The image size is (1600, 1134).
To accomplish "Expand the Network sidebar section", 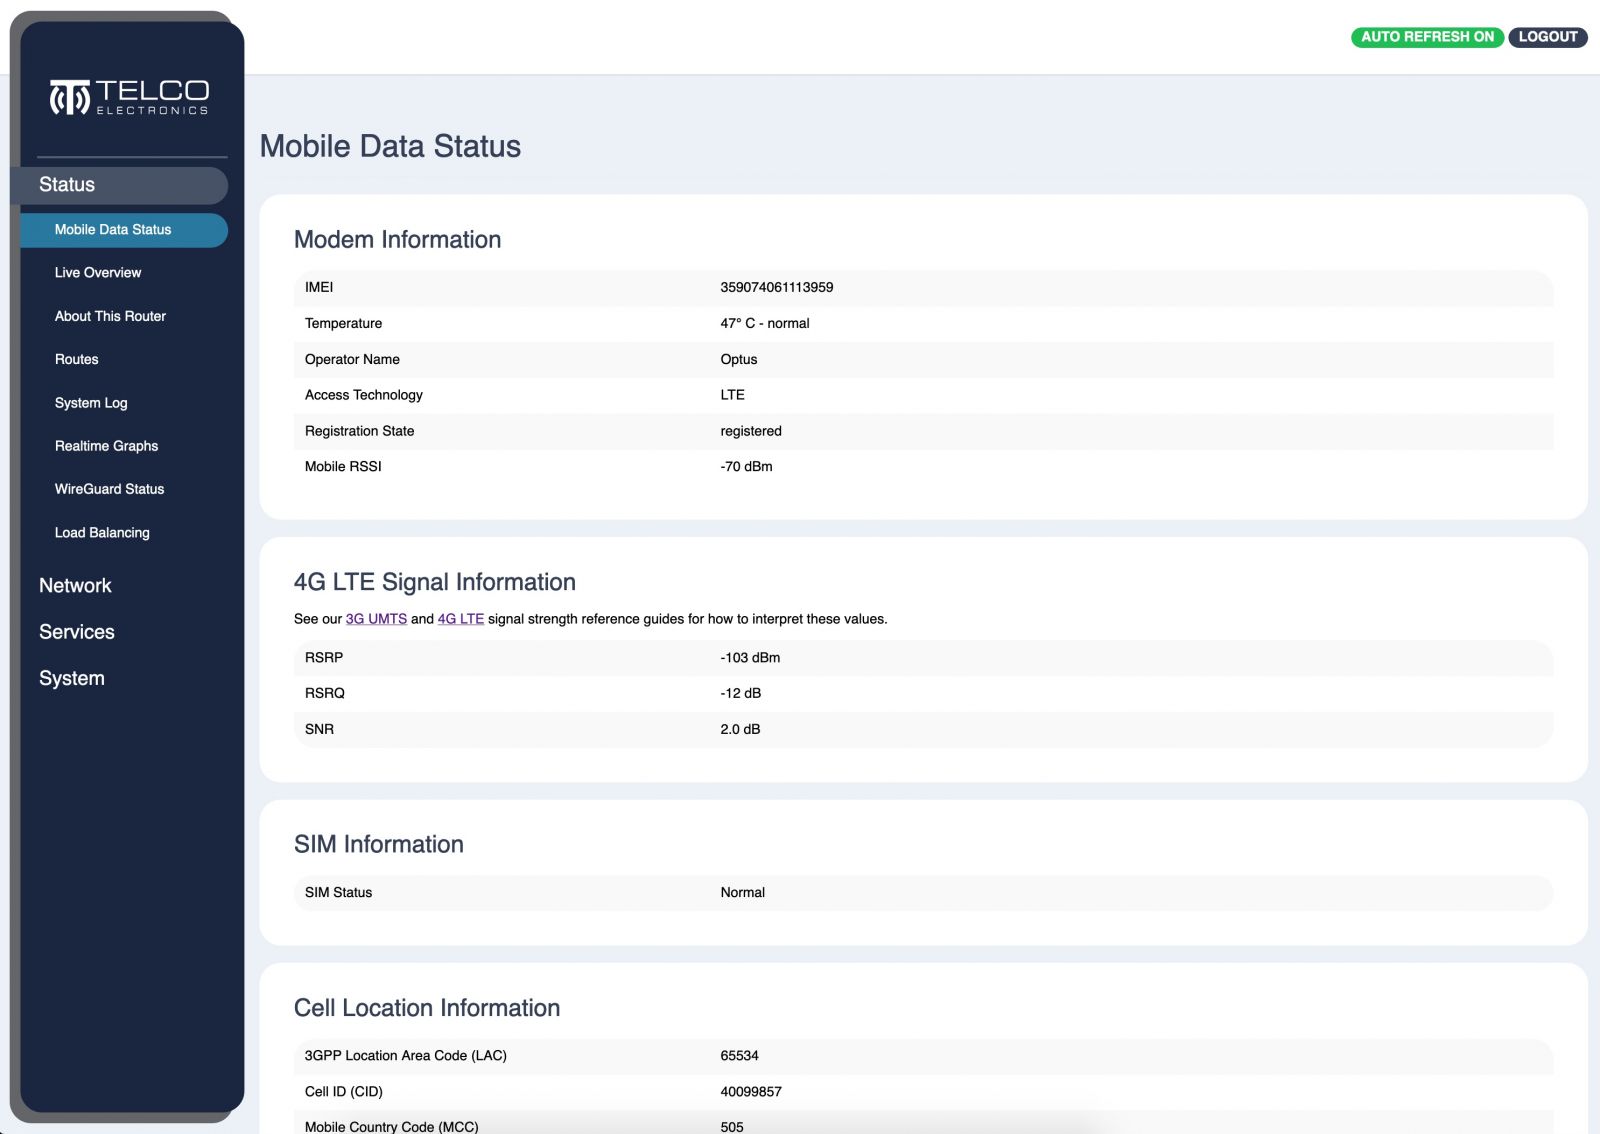I will click(75, 586).
